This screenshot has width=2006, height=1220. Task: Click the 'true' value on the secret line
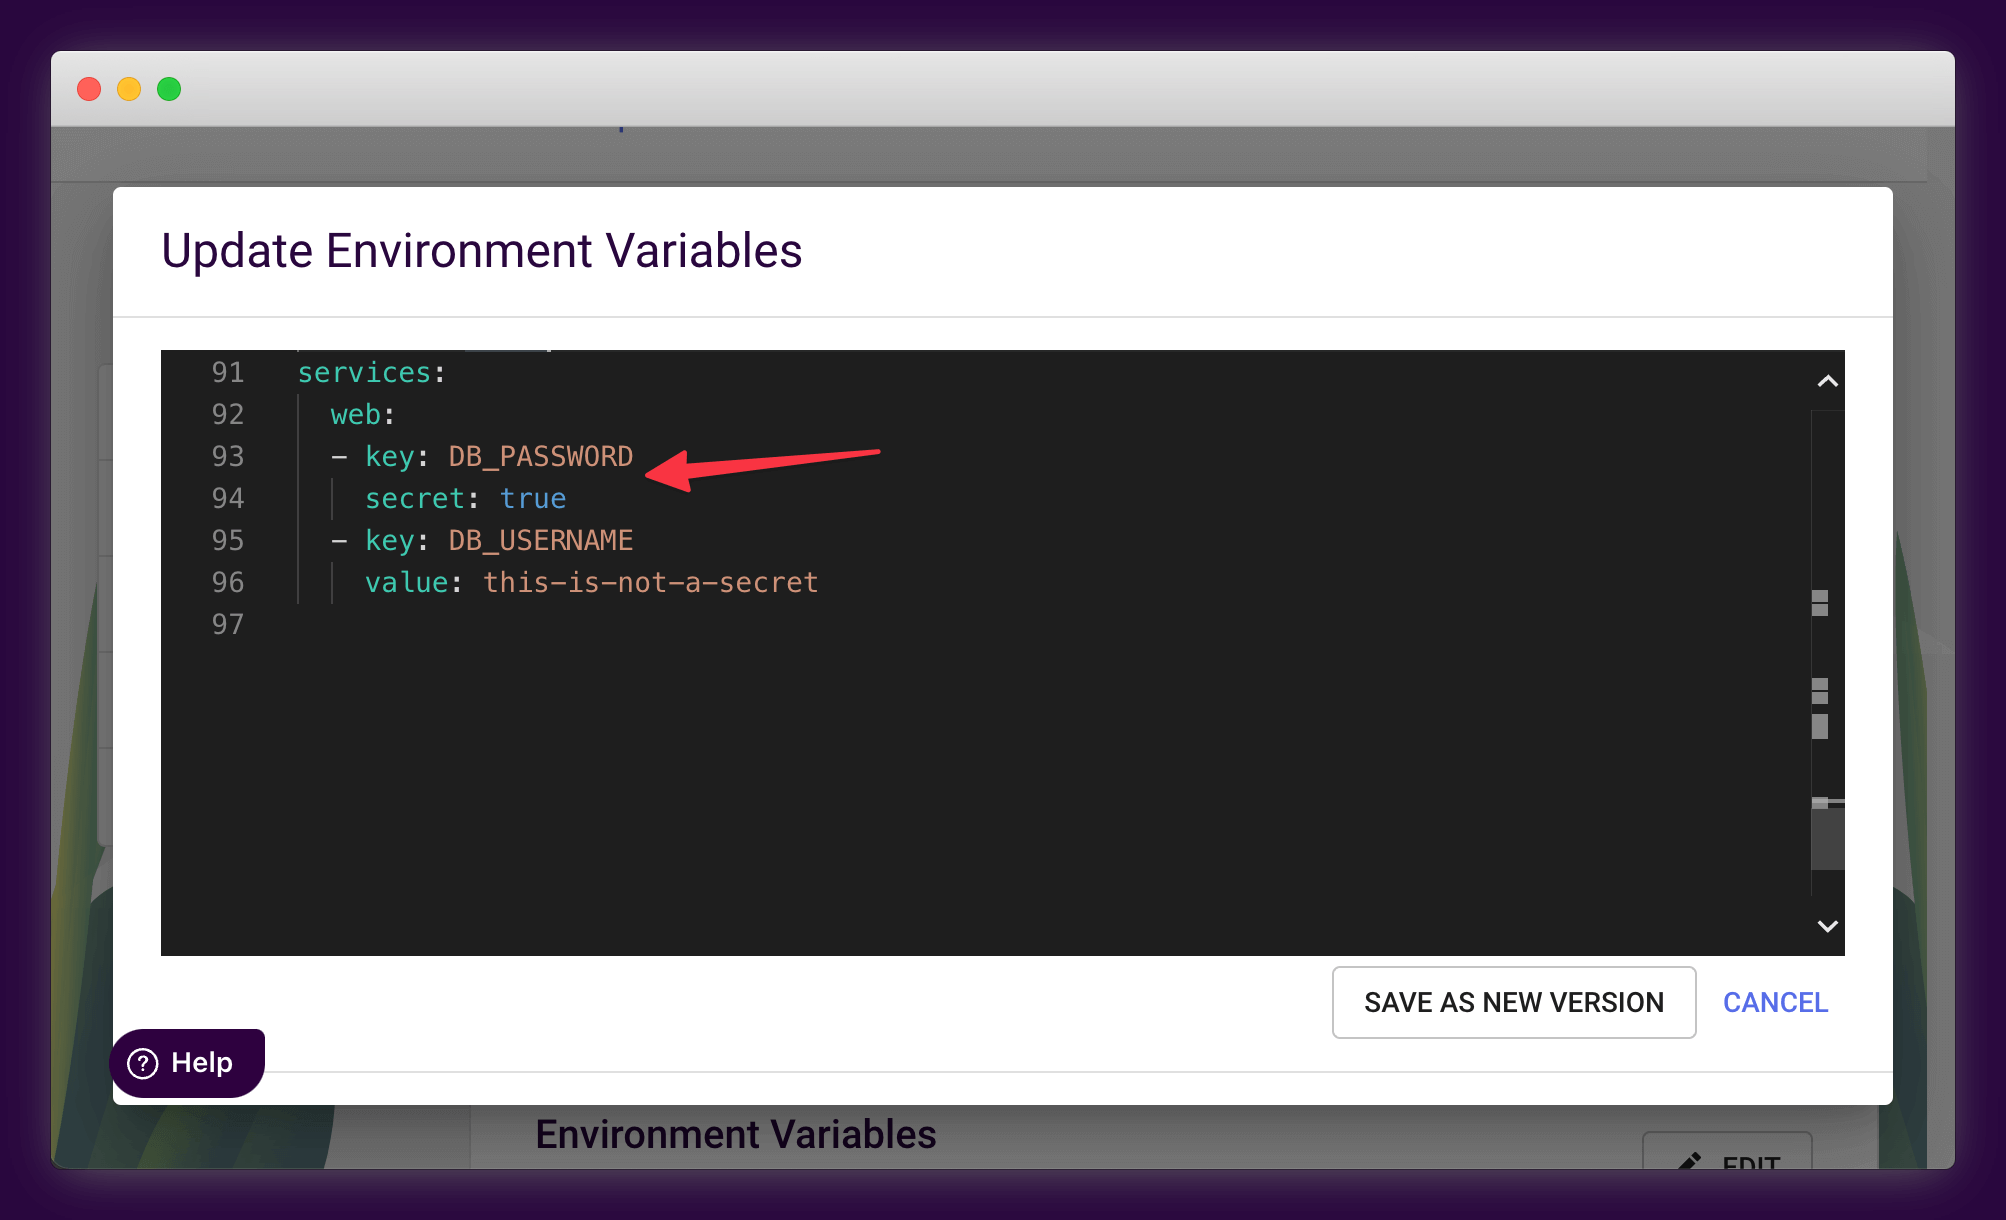(533, 499)
